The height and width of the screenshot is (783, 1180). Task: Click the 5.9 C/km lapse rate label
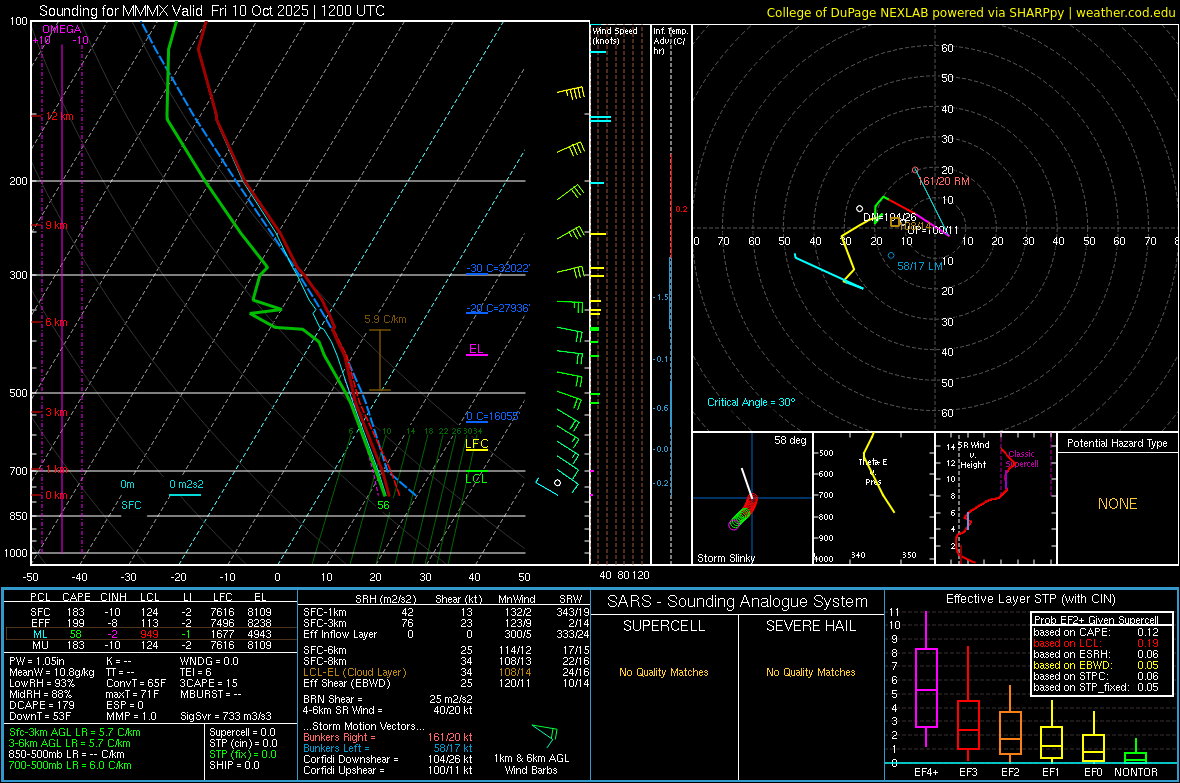(385, 319)
